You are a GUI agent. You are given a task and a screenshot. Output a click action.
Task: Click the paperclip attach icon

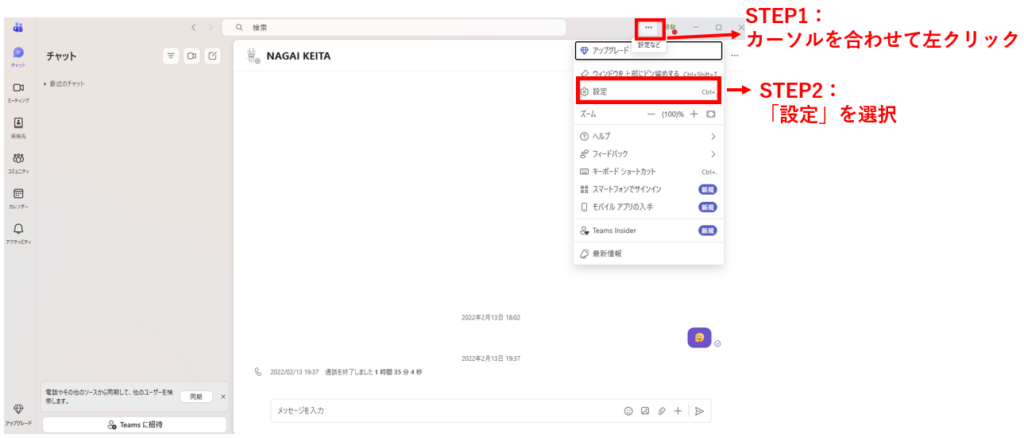[661, 411]
